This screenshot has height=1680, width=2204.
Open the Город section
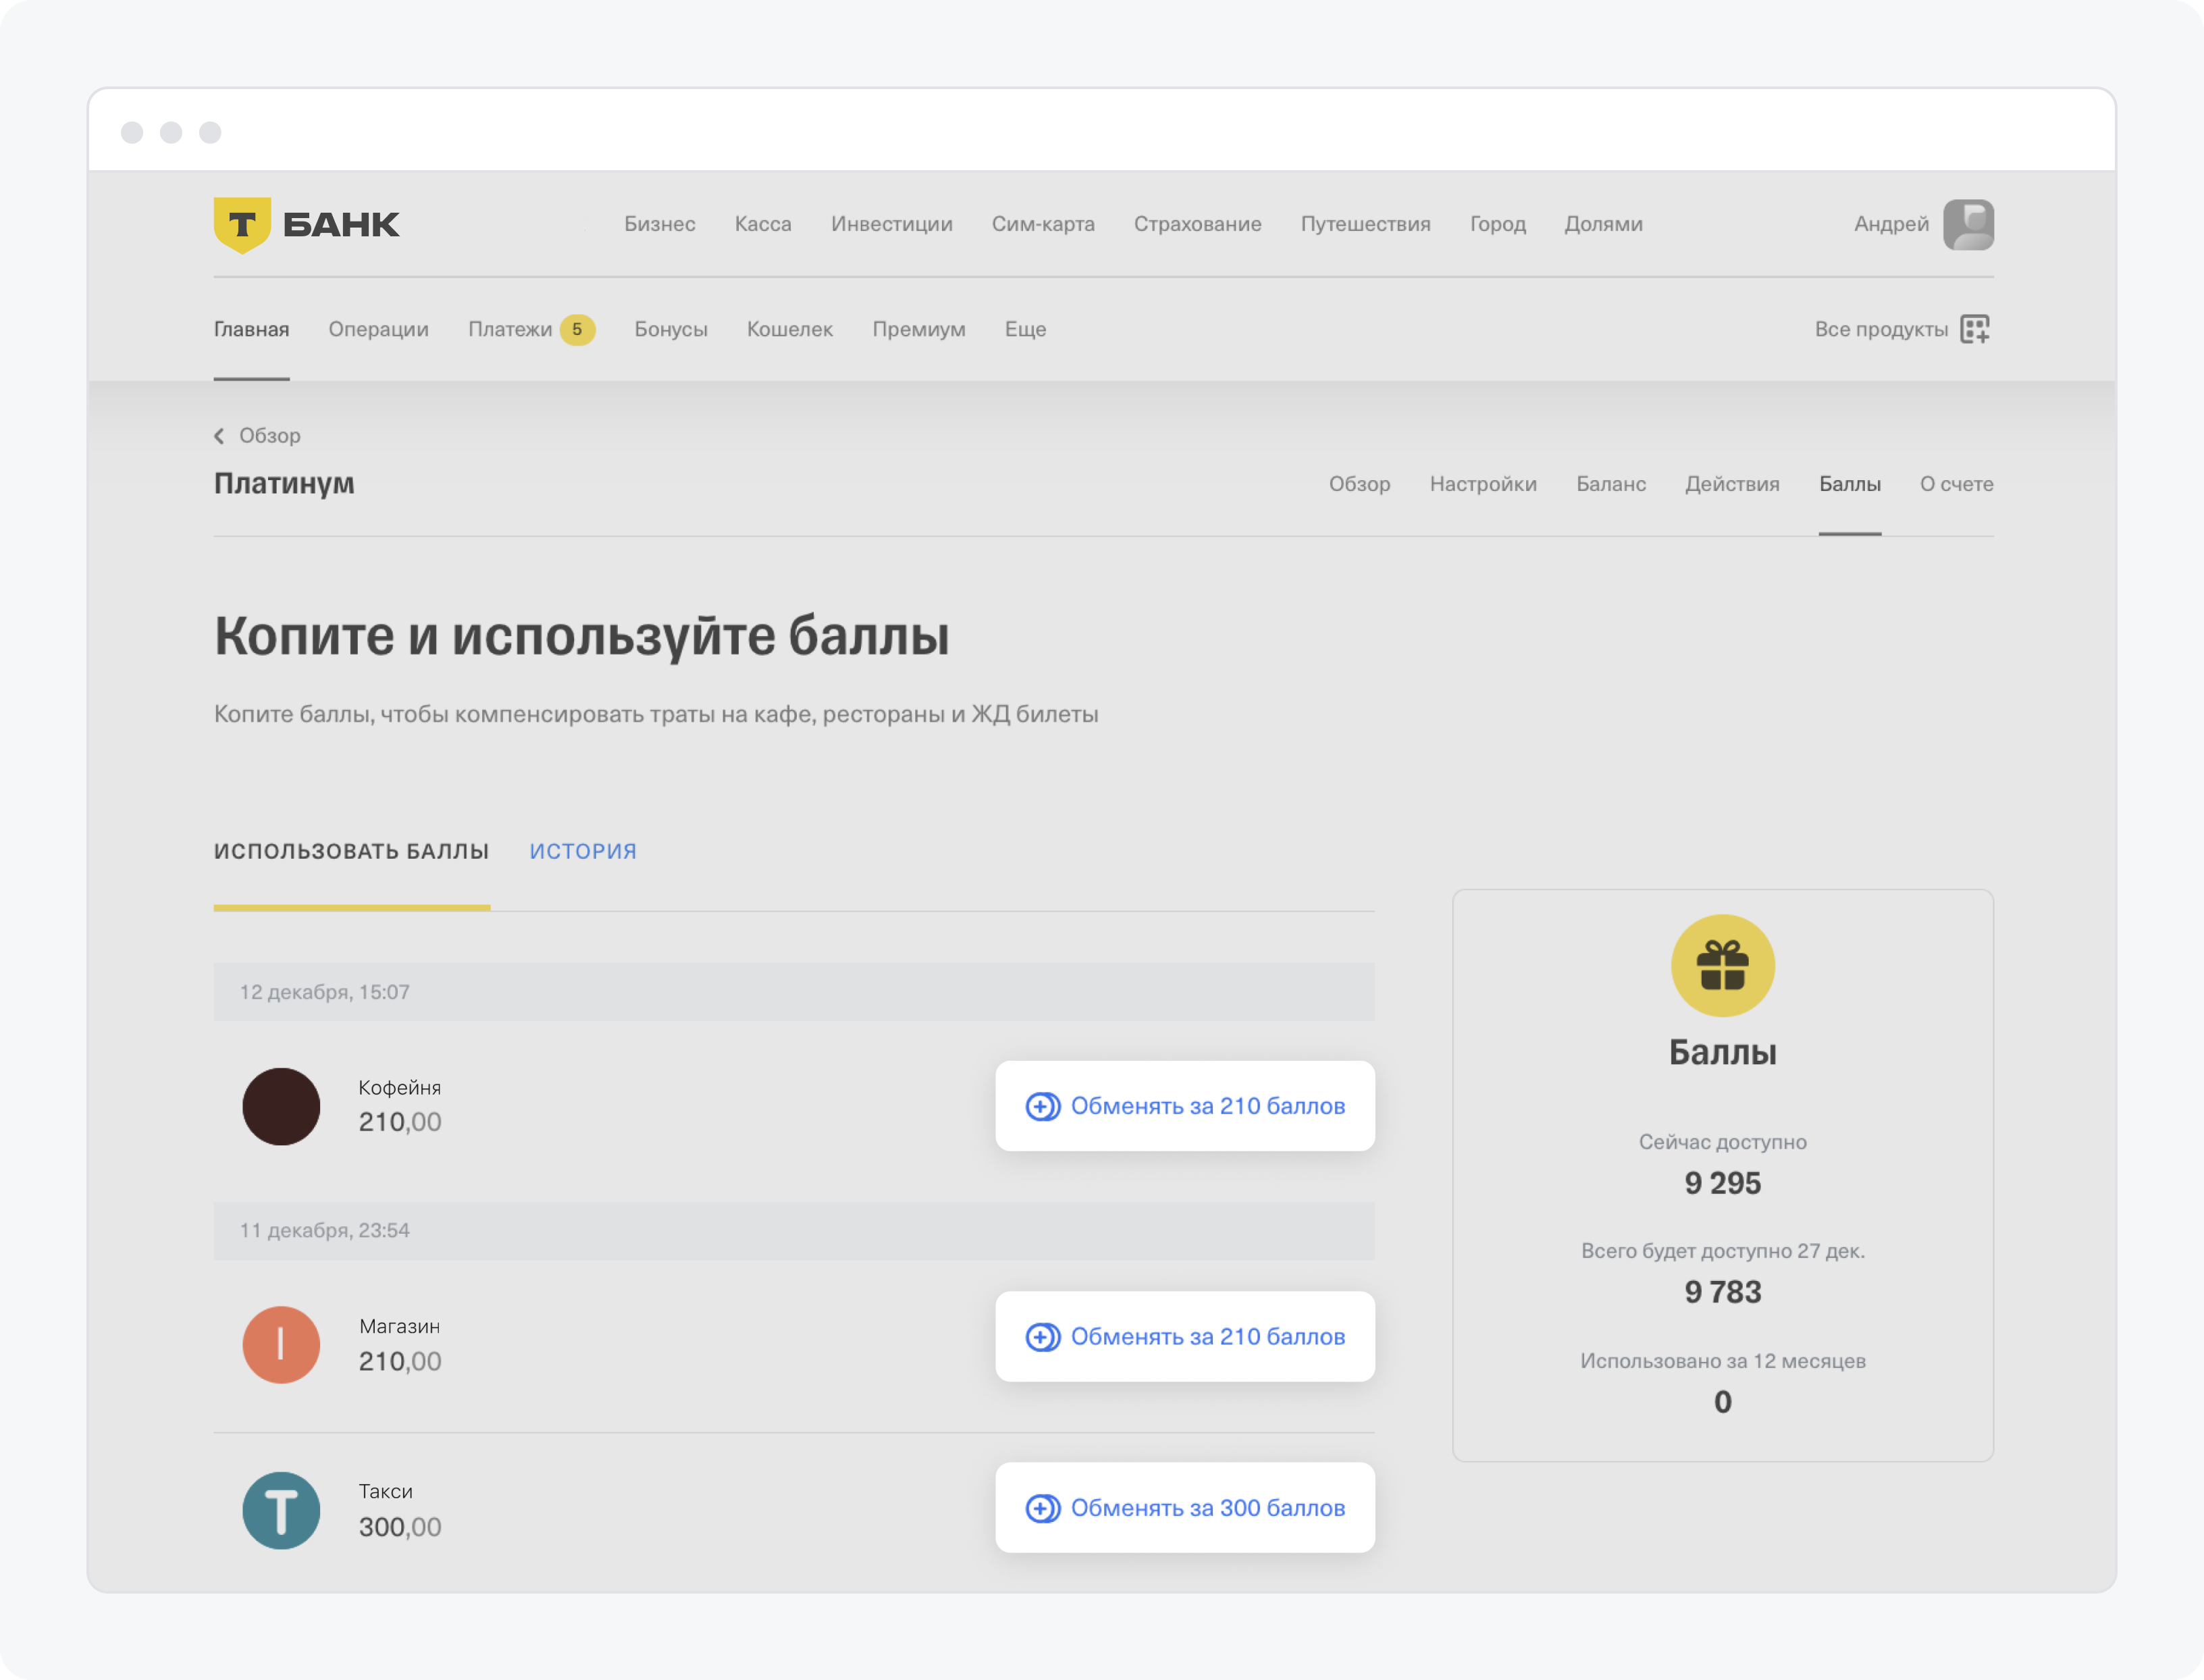tap(1497, 224)
